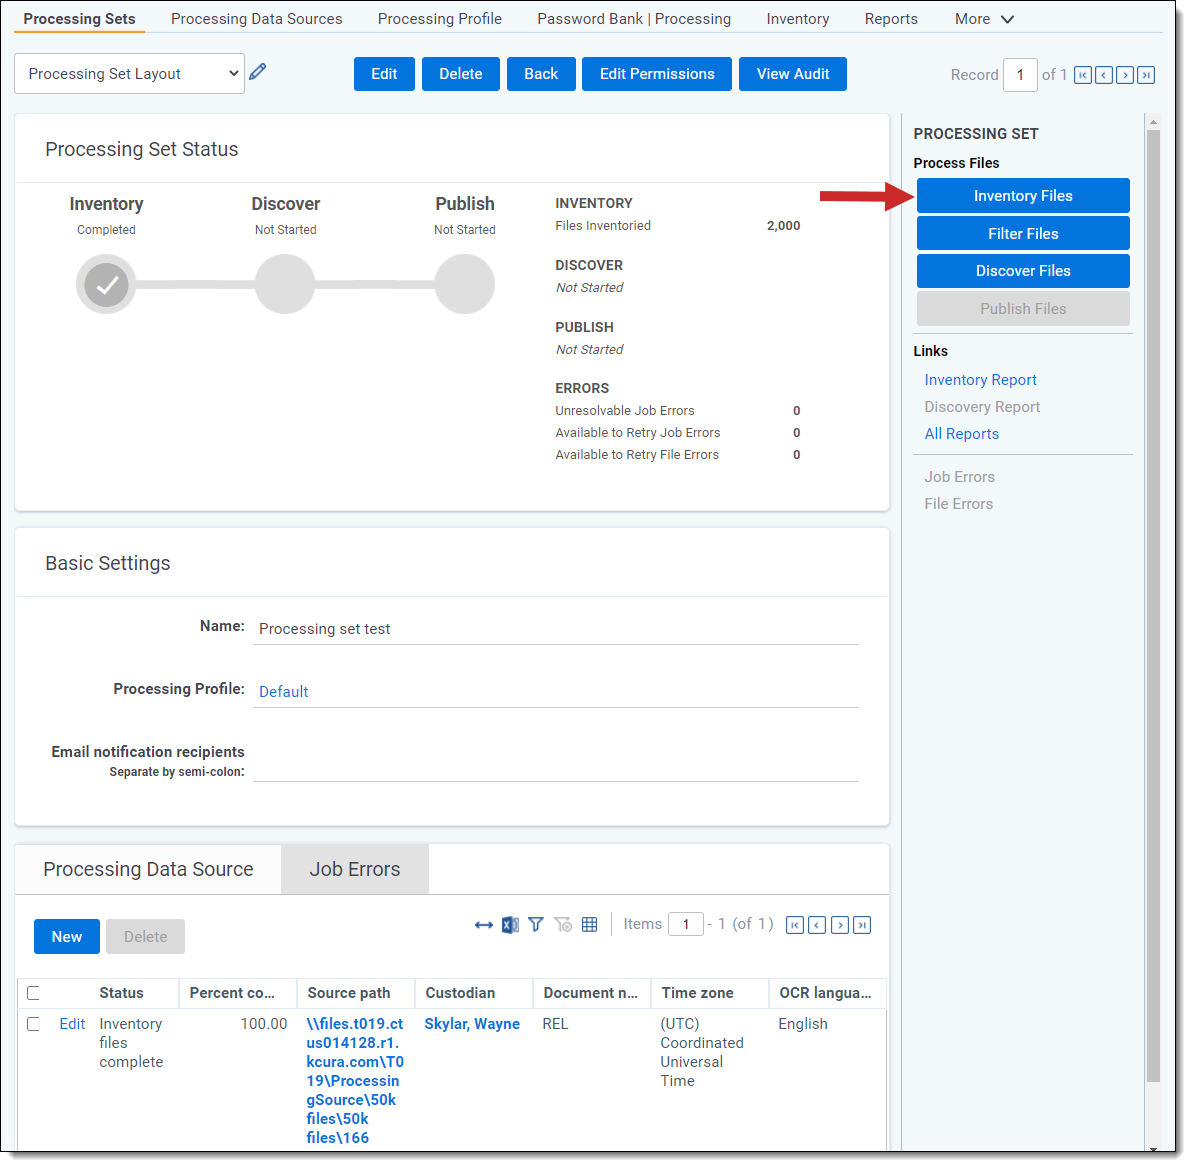Click the Discover Files button
Viewport: 1191px width, 1167px height.
[x=1022, y=271]
